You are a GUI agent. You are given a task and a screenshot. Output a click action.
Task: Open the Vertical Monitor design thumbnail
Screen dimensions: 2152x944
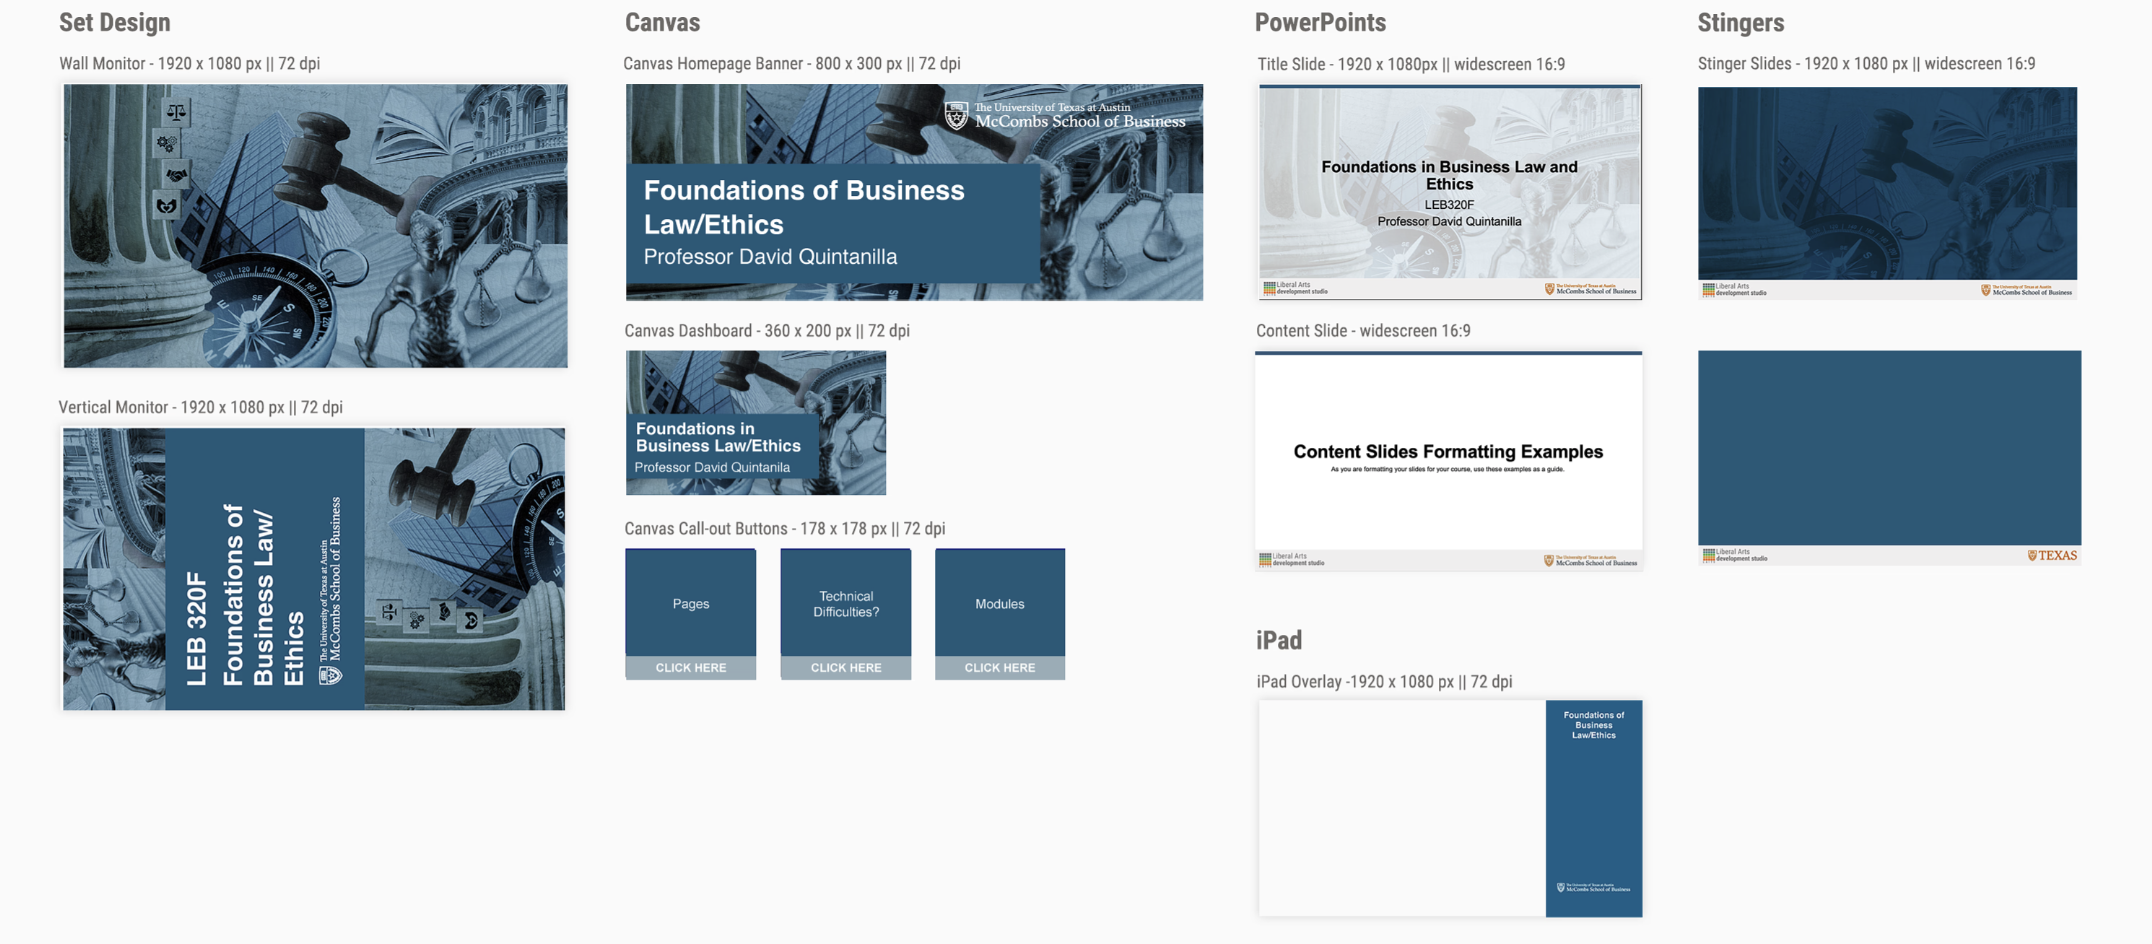pyautogui.click(x=314, y=569)
